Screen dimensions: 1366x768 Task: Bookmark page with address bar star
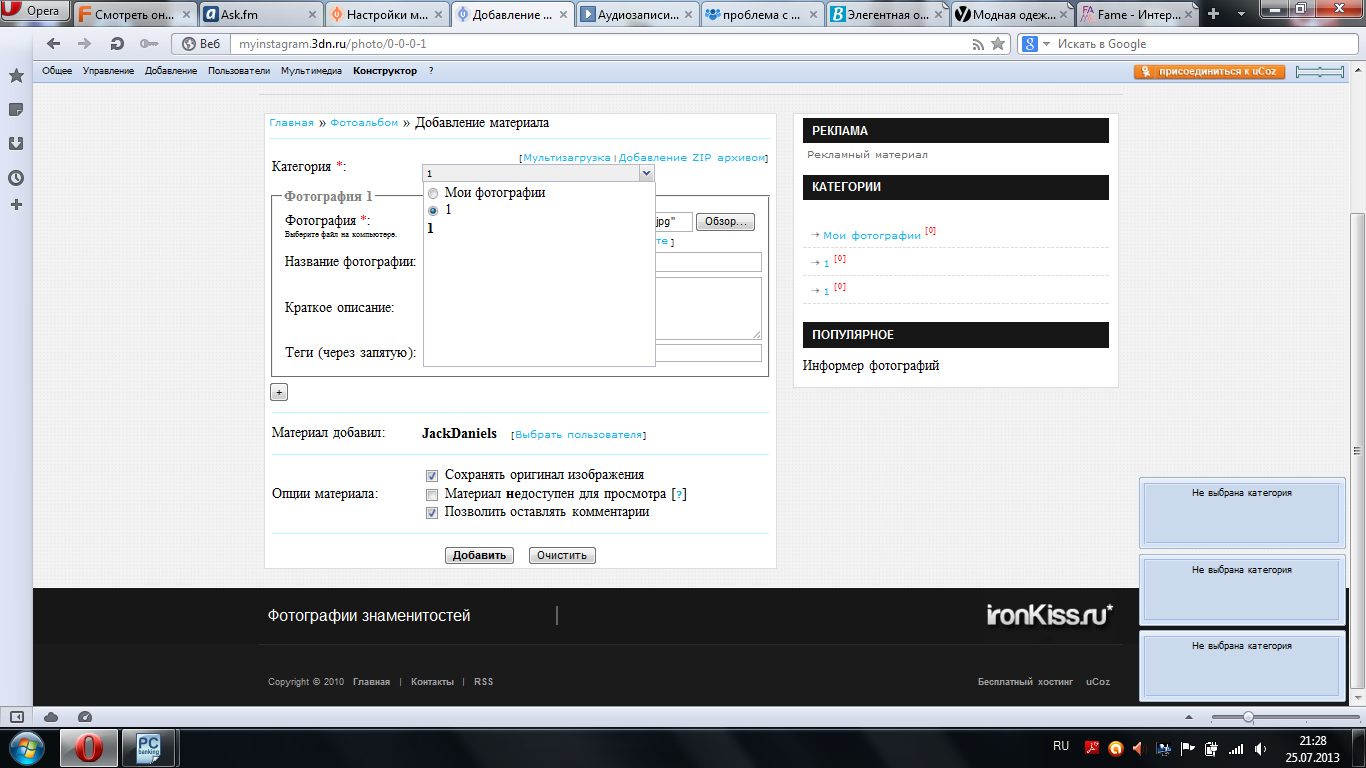[x=997, y=44]
